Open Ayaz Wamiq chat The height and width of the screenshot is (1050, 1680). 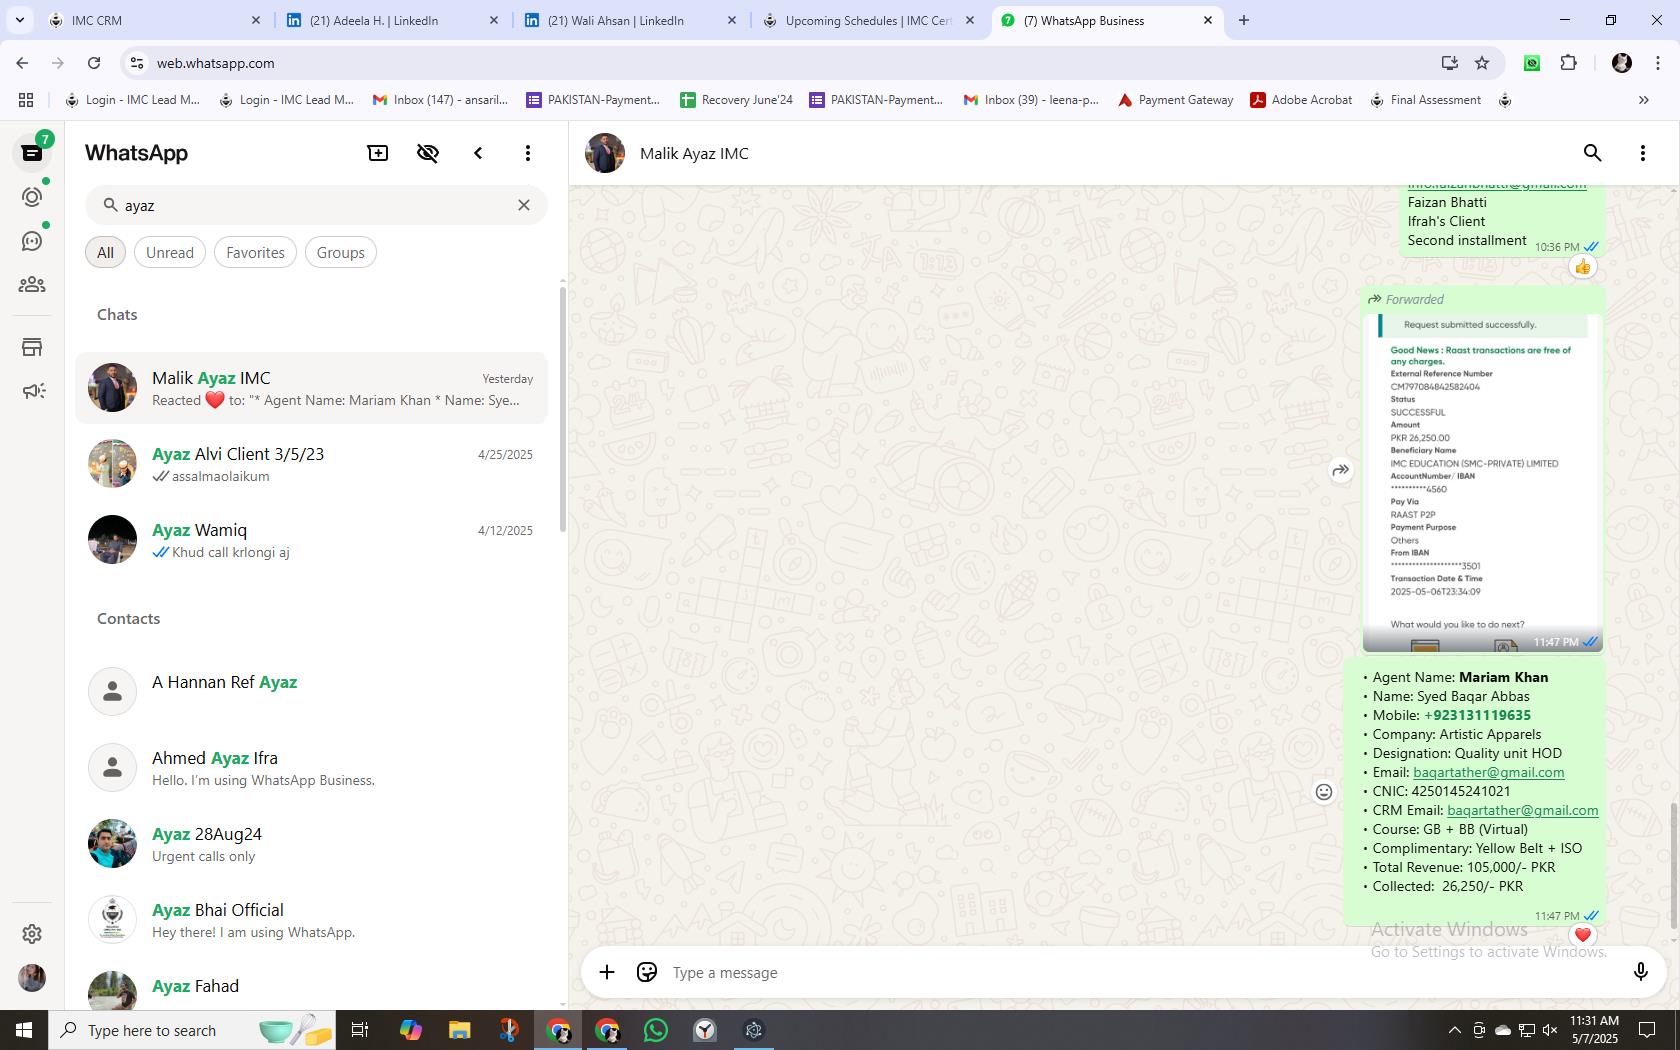pyautogui.click(x=312, y=540)
